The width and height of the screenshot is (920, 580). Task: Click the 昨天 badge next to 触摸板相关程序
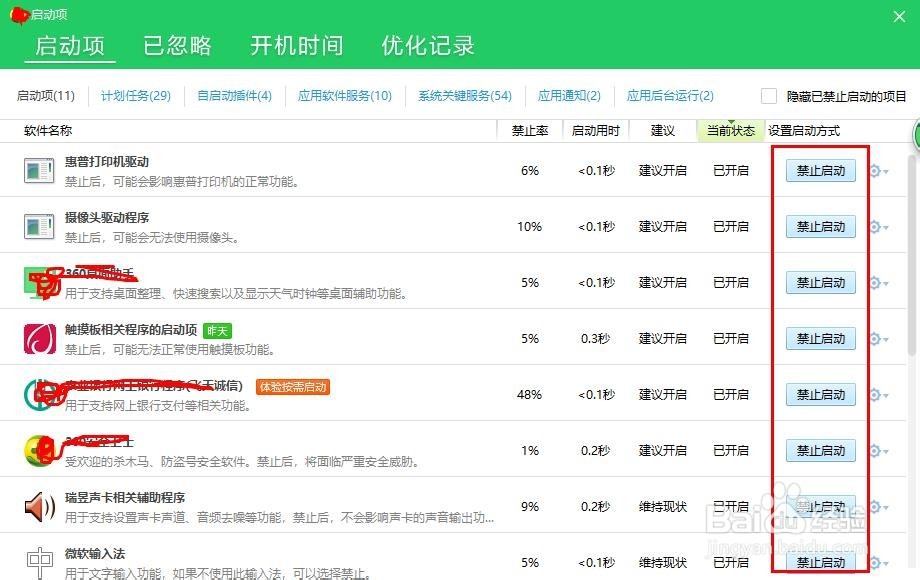tap(217, 330)
